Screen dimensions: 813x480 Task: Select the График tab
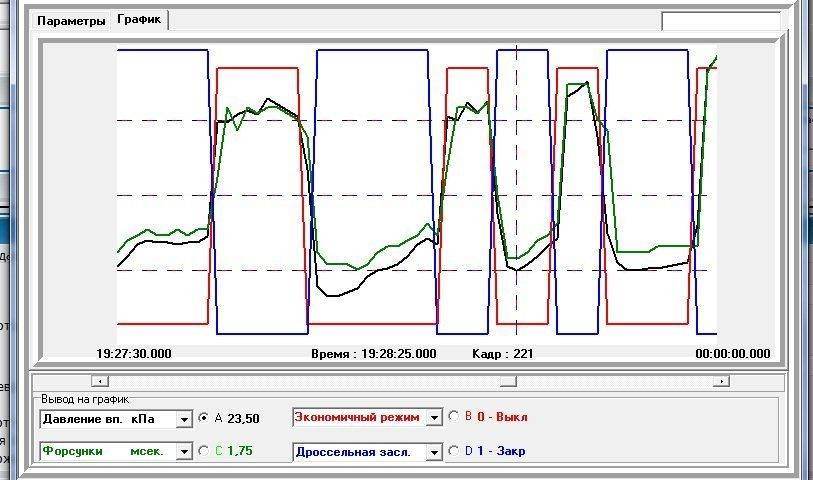[x=139, y=20]
